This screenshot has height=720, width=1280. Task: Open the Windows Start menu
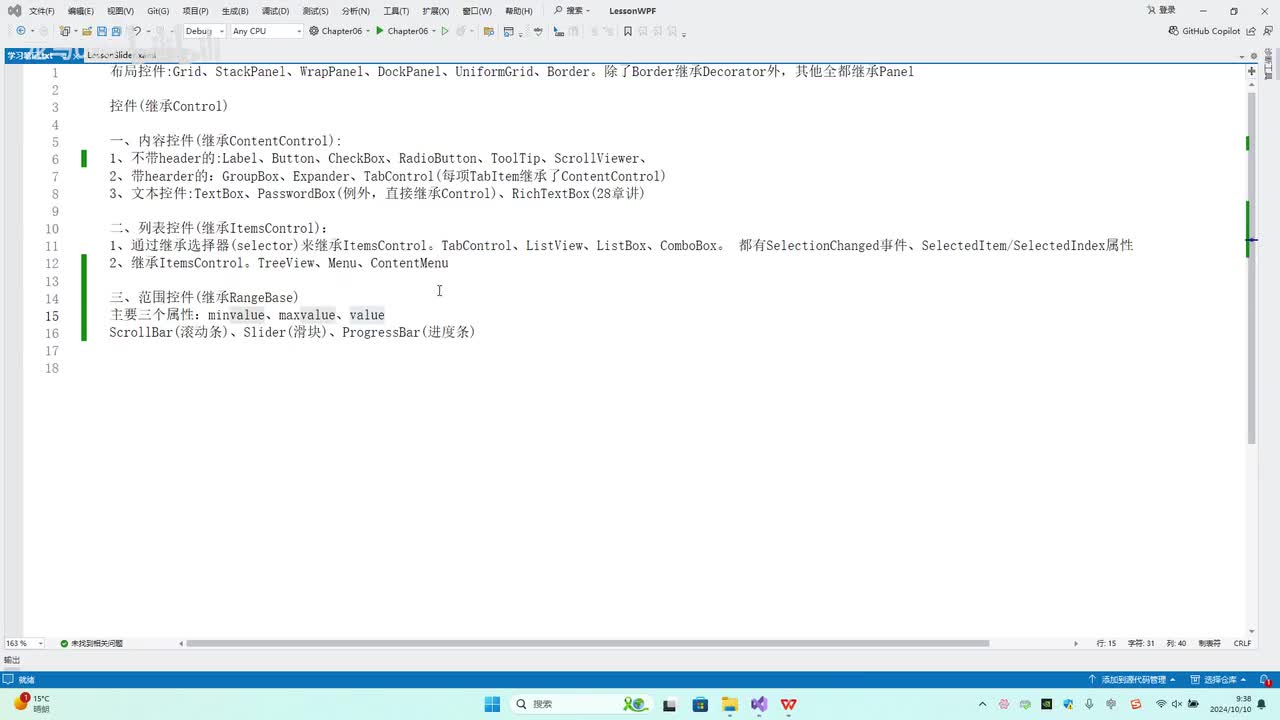click(x=492, y=704)
